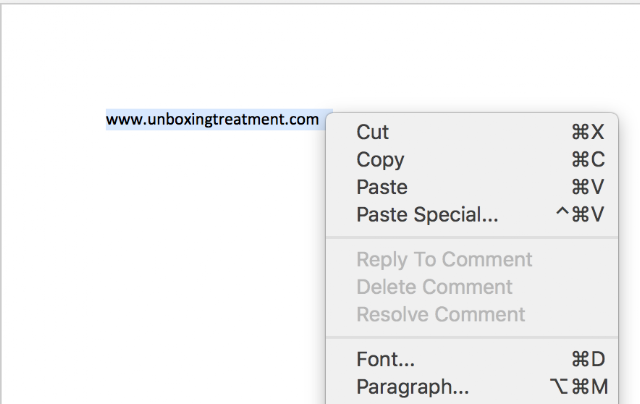The width and height of the screenshot is (640, 404).
Task: Click the disabled Delete Comment entry
Action: (472, 287)
